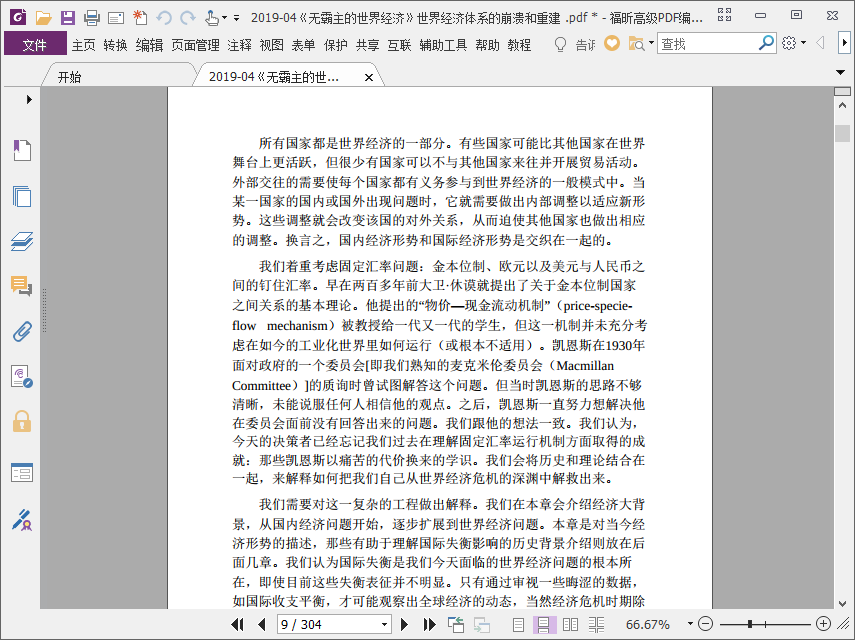Go to the previous page
Screen dimensions: 855x640
(262, 624)
